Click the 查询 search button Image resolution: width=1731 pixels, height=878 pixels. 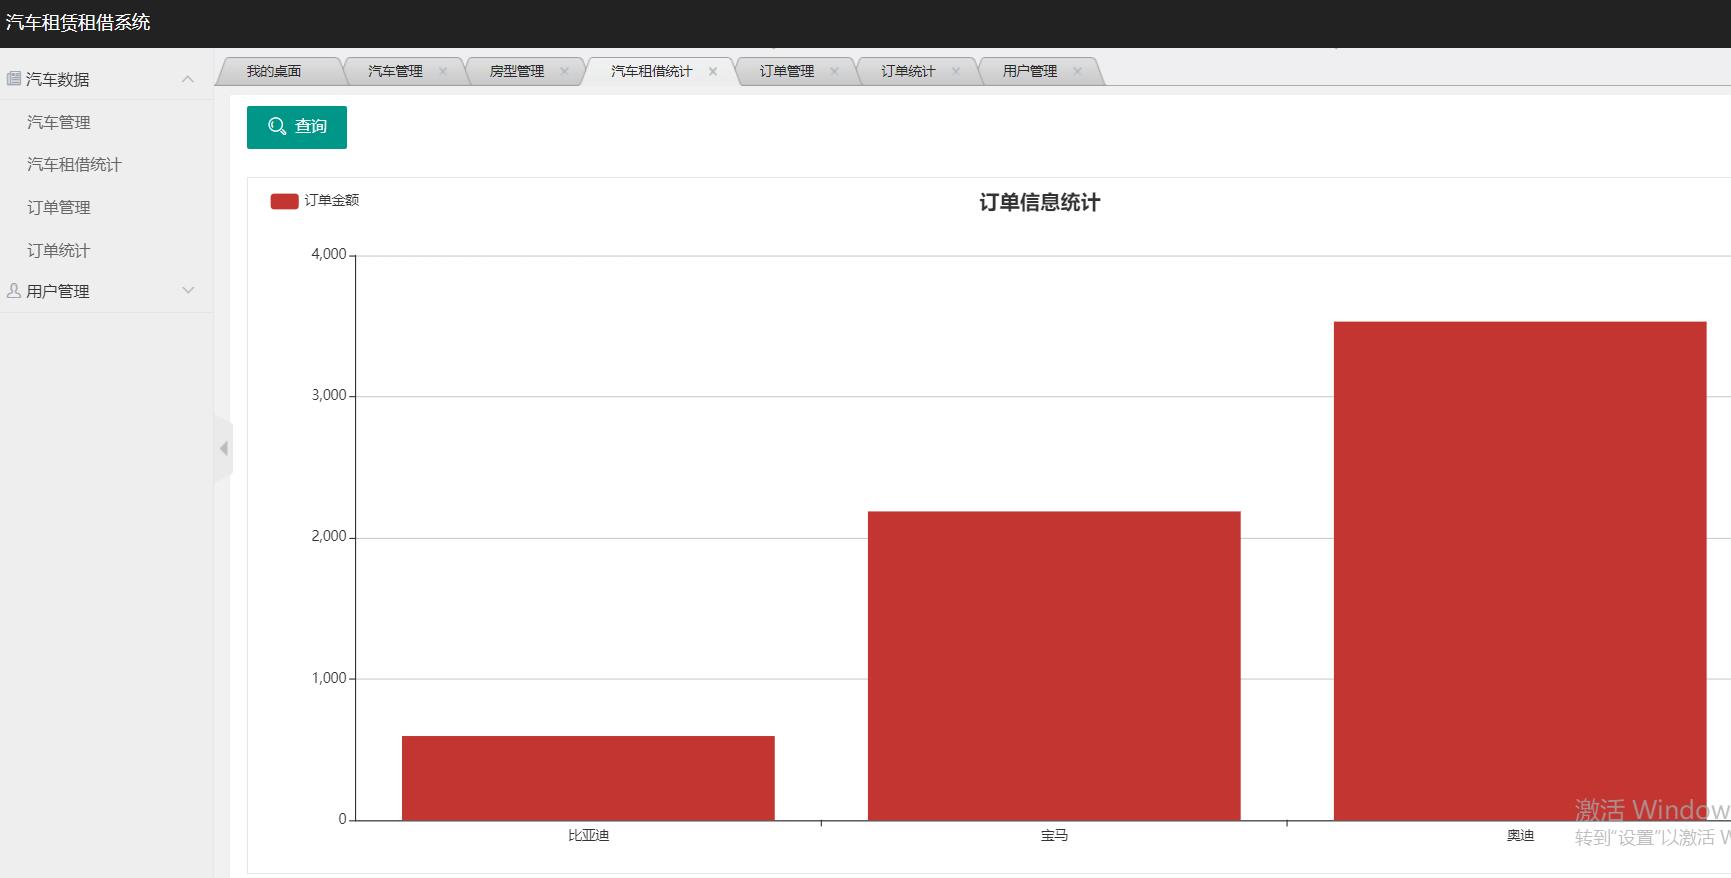click(297, 127)
